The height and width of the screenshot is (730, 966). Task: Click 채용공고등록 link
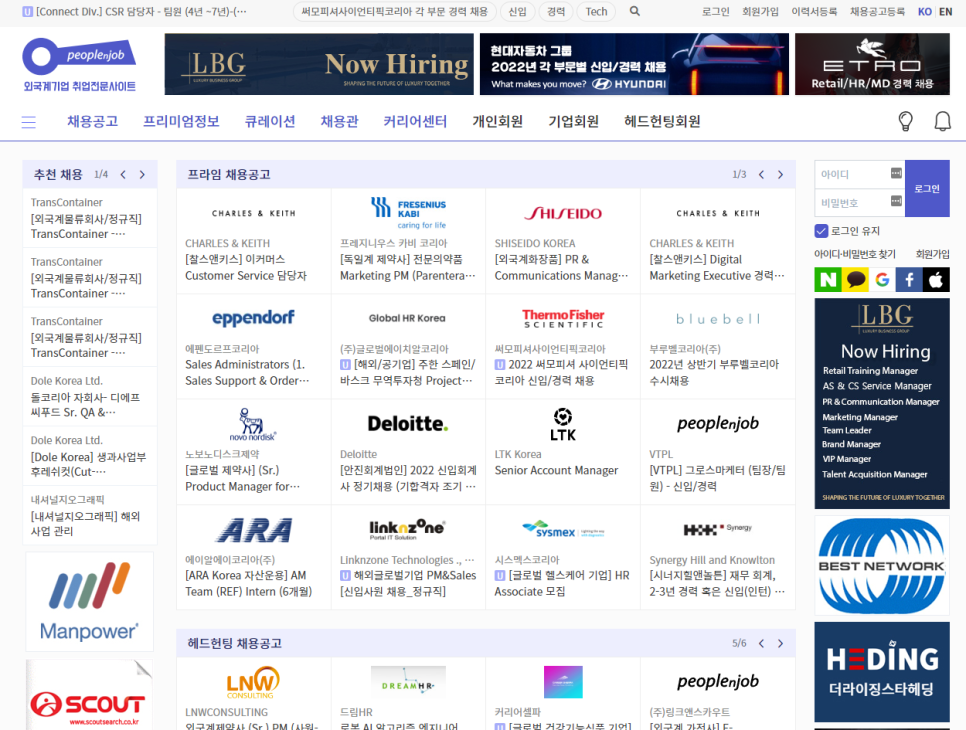click(877, 12)
